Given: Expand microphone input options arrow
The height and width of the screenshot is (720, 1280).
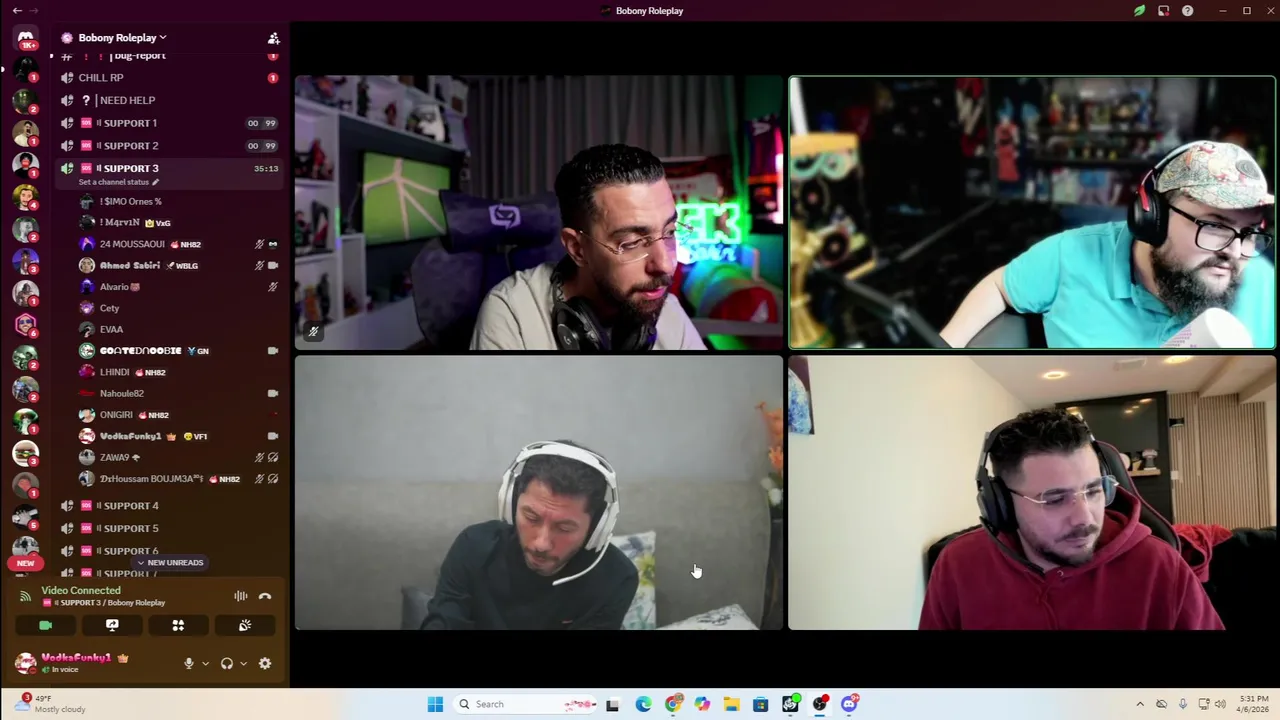Looking at the screenshot, I should pyautogui.click(x=205, y=663).
